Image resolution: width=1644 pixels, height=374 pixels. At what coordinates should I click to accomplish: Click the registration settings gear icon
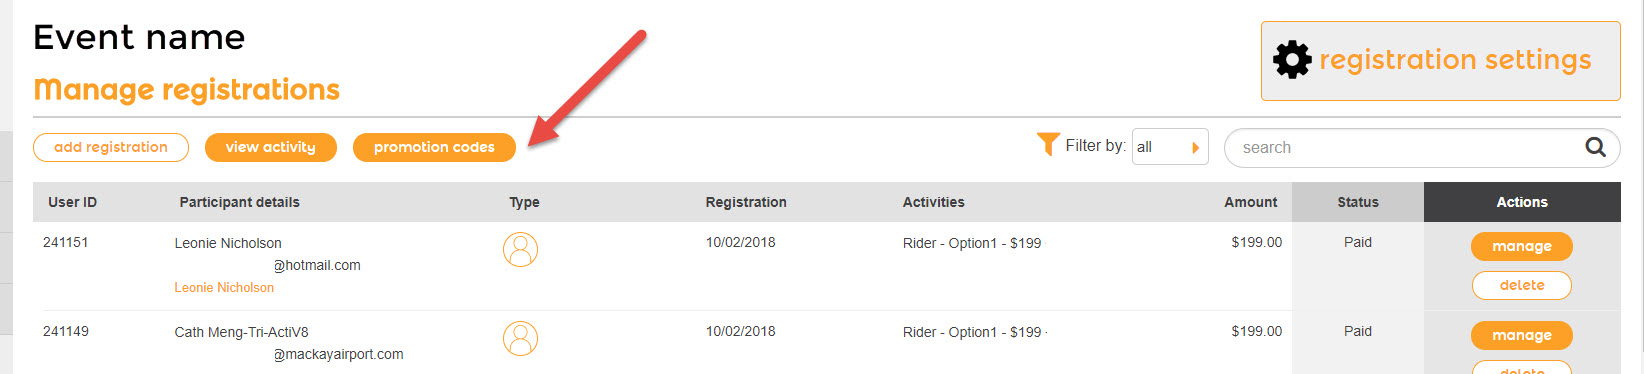click(x=1292, y=60)
